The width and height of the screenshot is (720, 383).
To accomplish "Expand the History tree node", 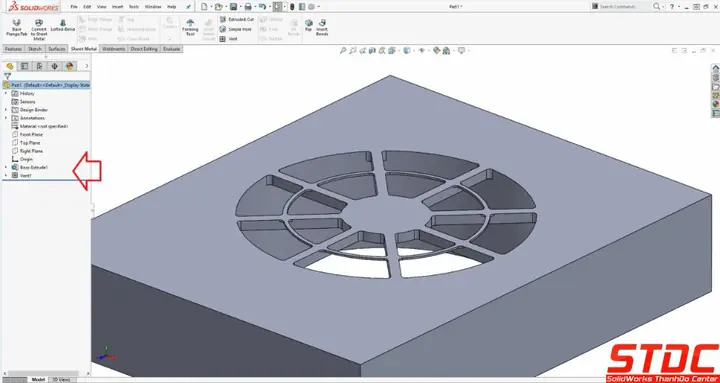I will pos(6,93).
